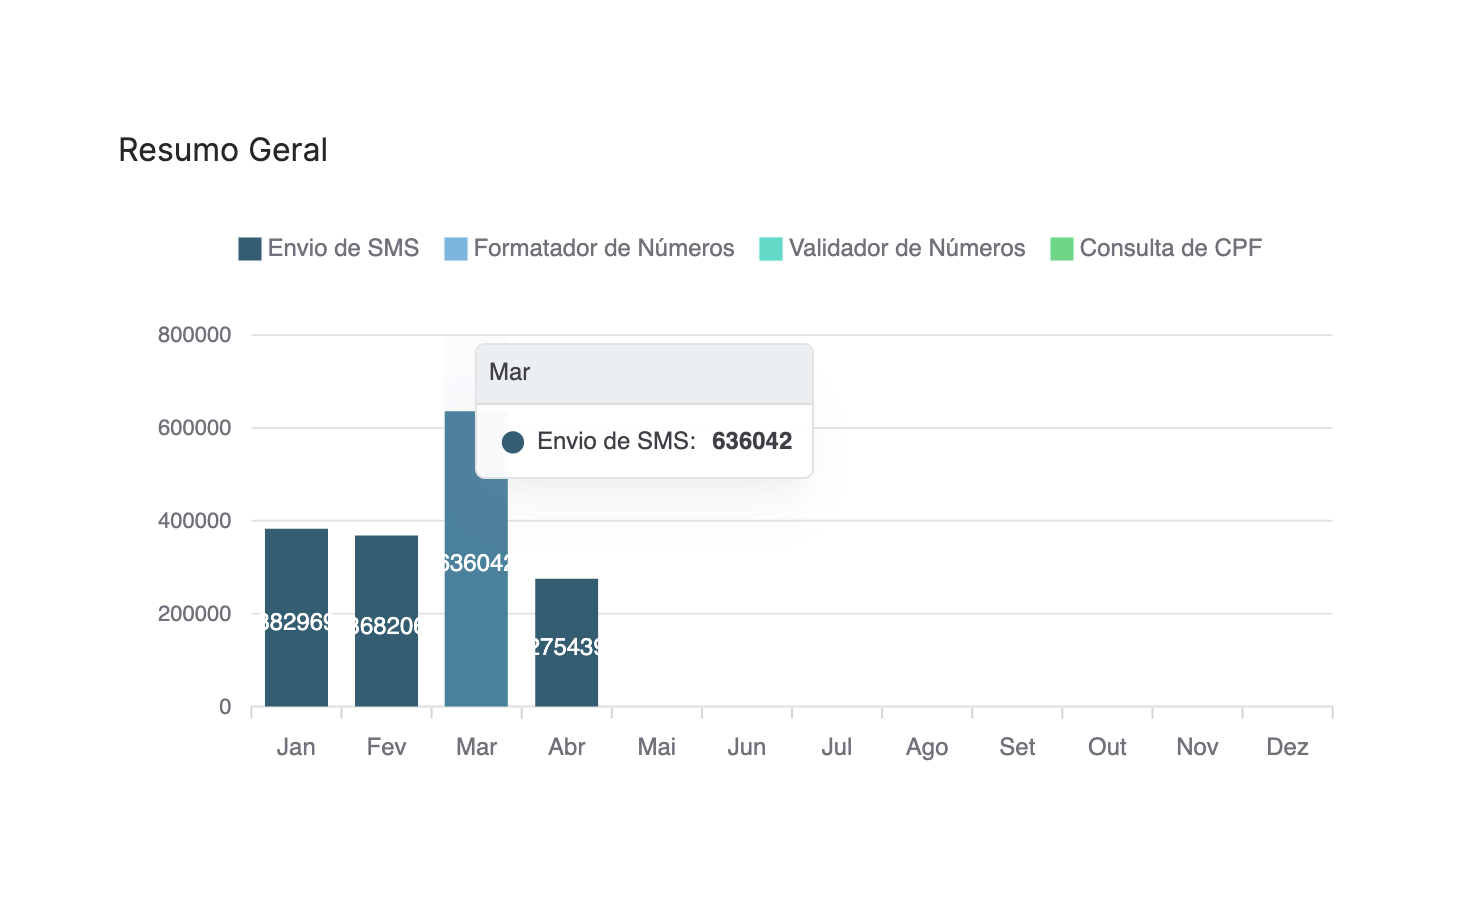The width and height of the screenshot is (1484, 924).
Task: Select the Mar label on the x-axis
Action: pos(476,746)
